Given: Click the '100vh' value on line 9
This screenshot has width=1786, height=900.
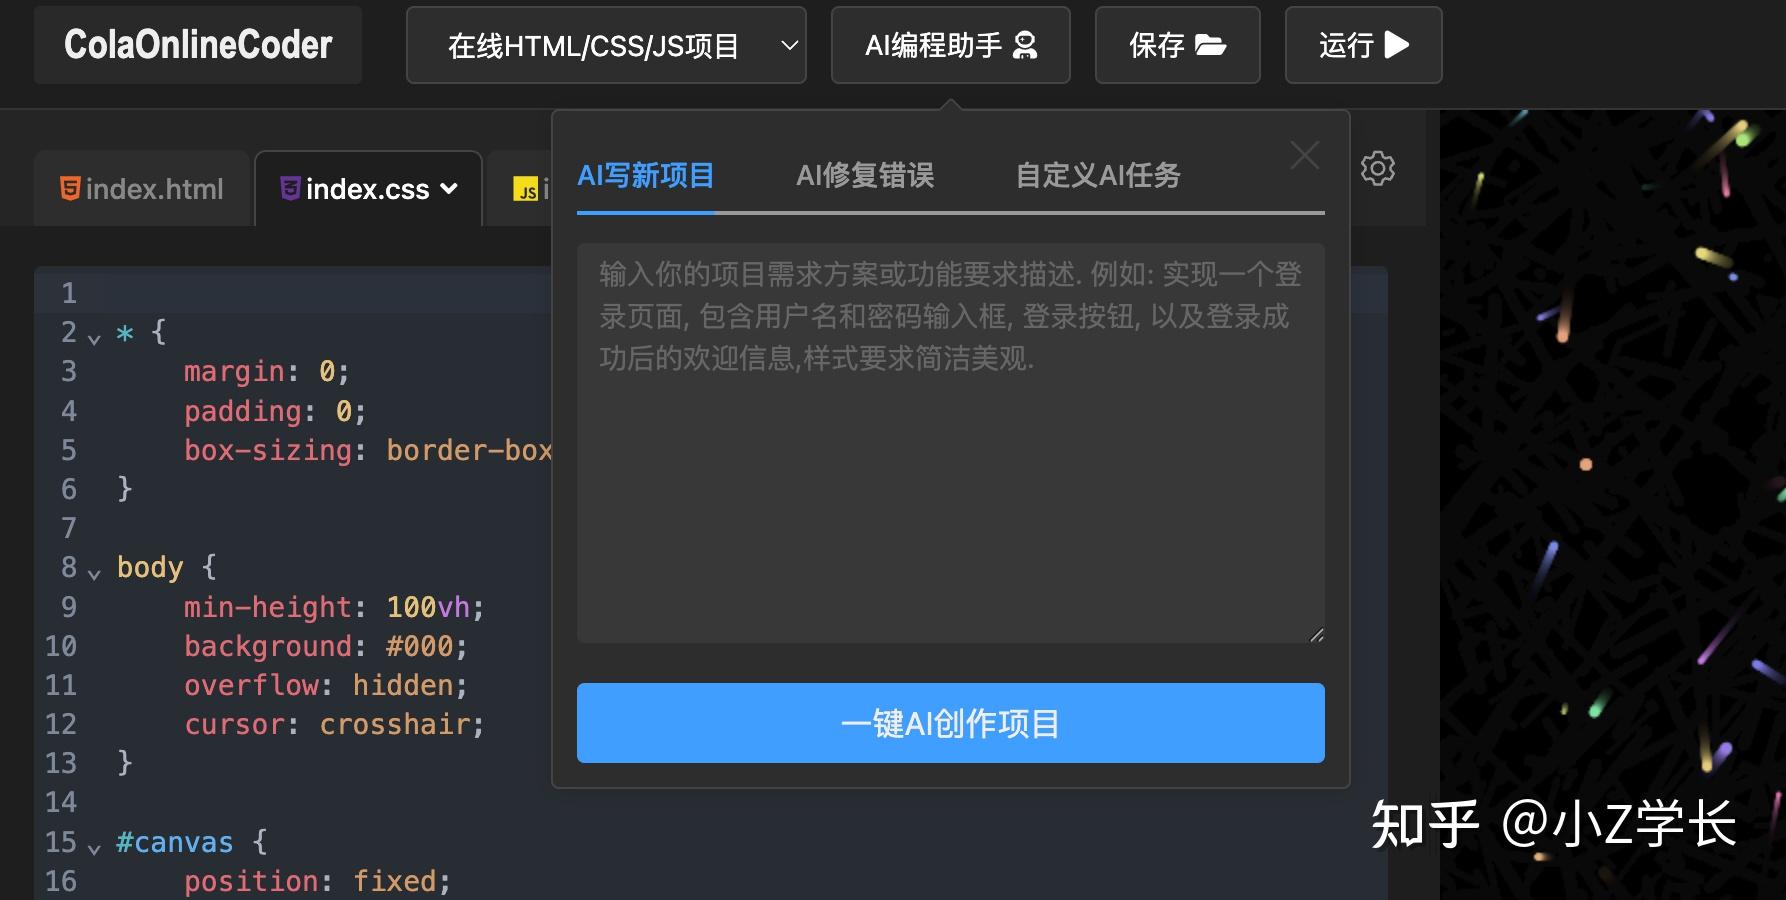Looking at the screenshot, I should 428,607.
